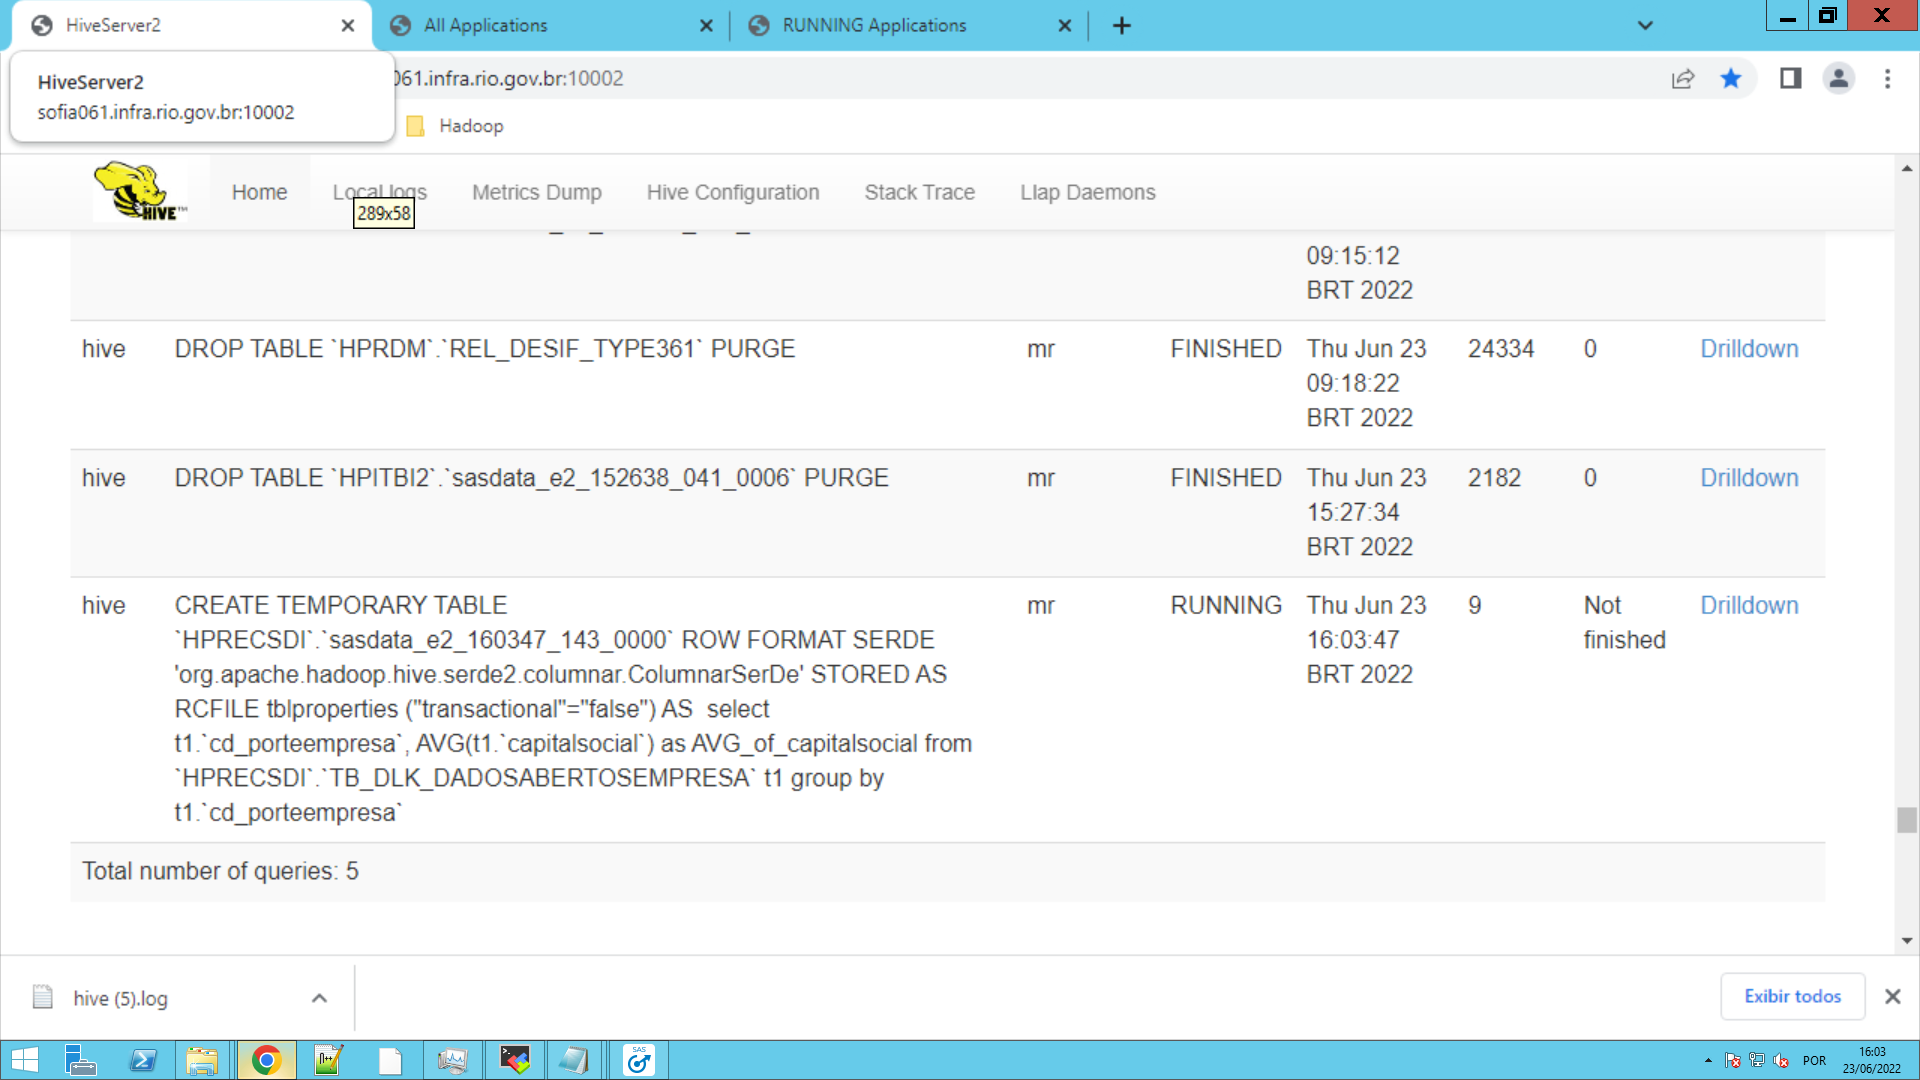
Task: Click the Exibir todos button
Action: point(1792,996)
